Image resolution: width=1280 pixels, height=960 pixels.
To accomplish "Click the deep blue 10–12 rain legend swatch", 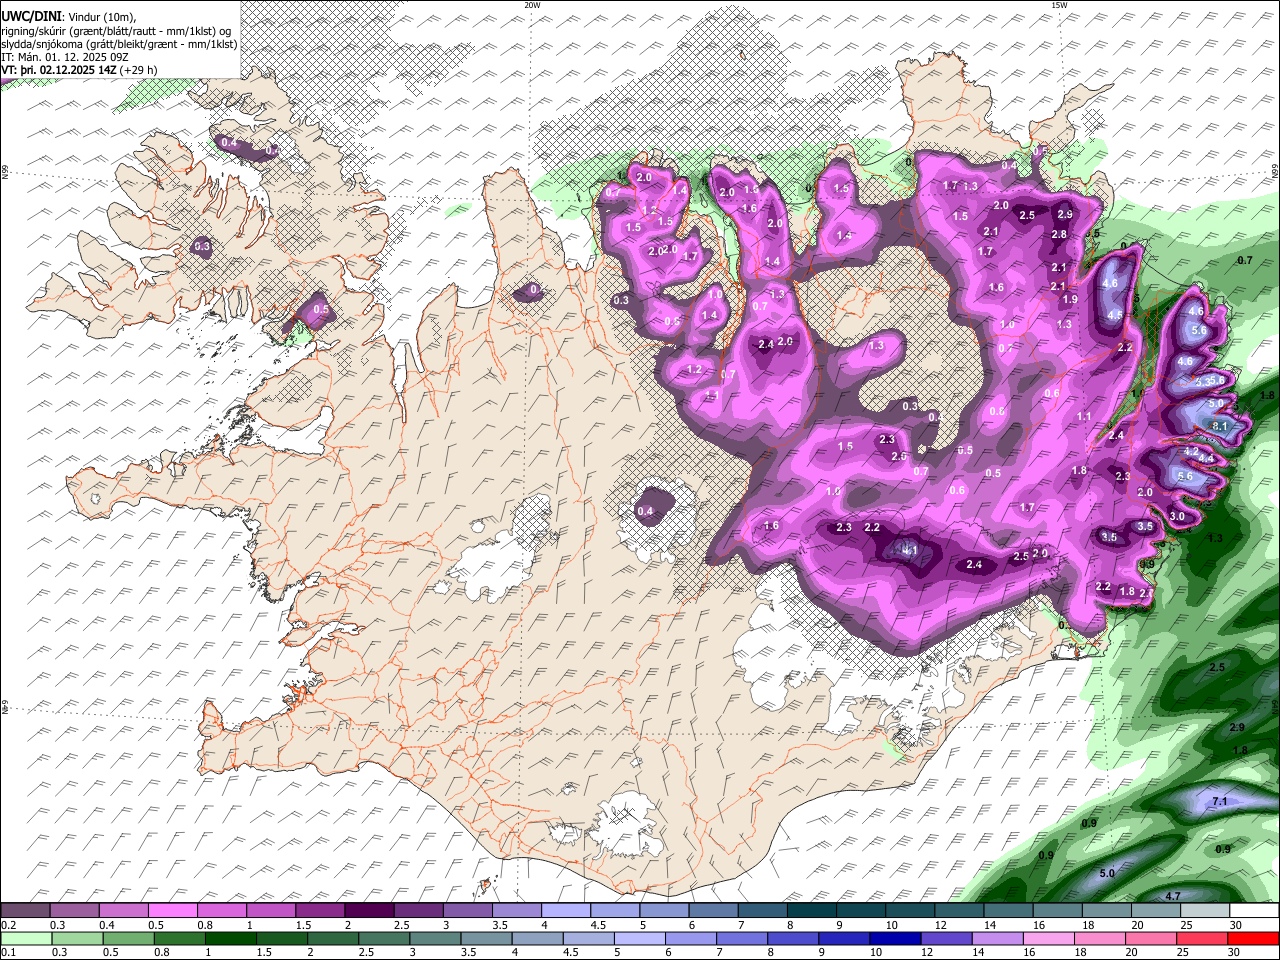I will pos(893,938).
